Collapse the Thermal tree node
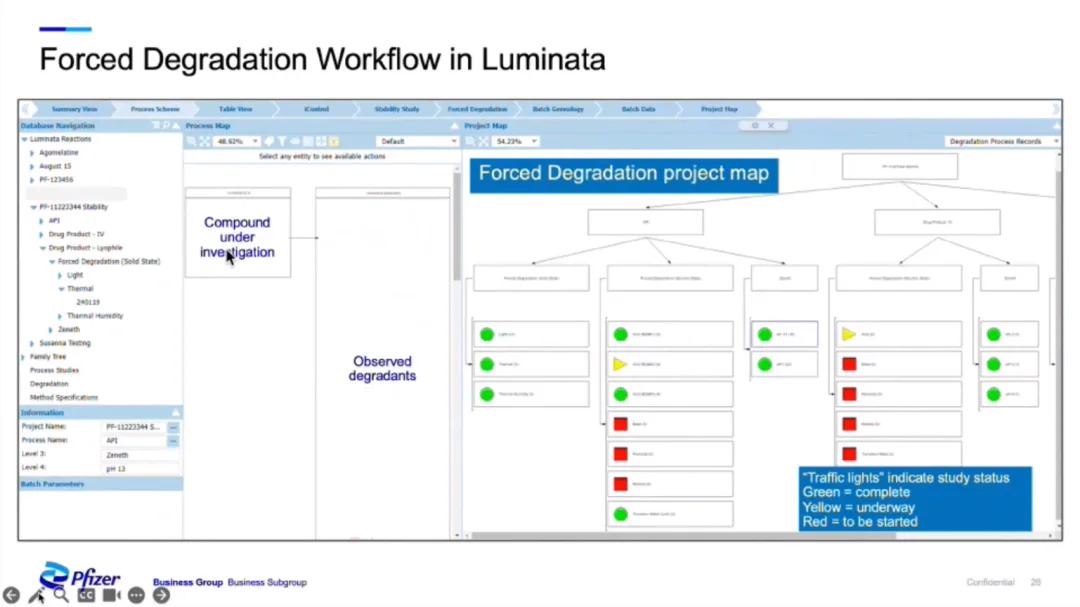The height and width of the screenshot is (607, 1080). tap(61, 289)
